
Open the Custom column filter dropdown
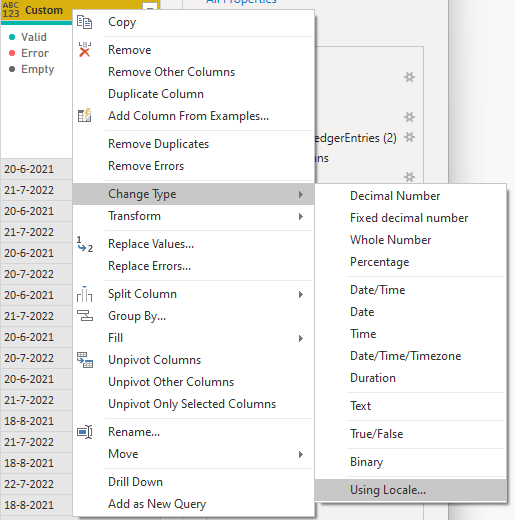click(150, 7)
